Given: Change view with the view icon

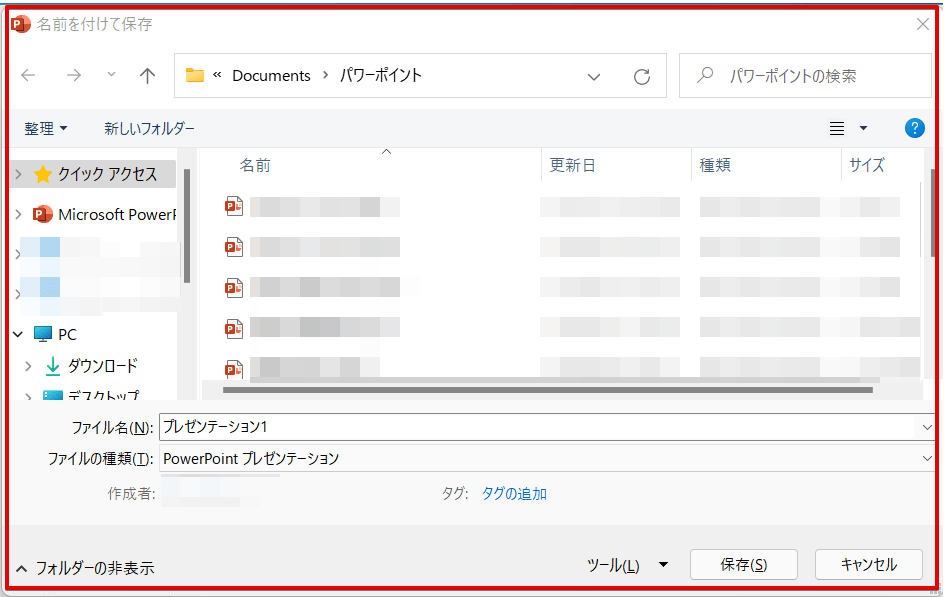Looking at the screenshot, I should coord(837,128).
